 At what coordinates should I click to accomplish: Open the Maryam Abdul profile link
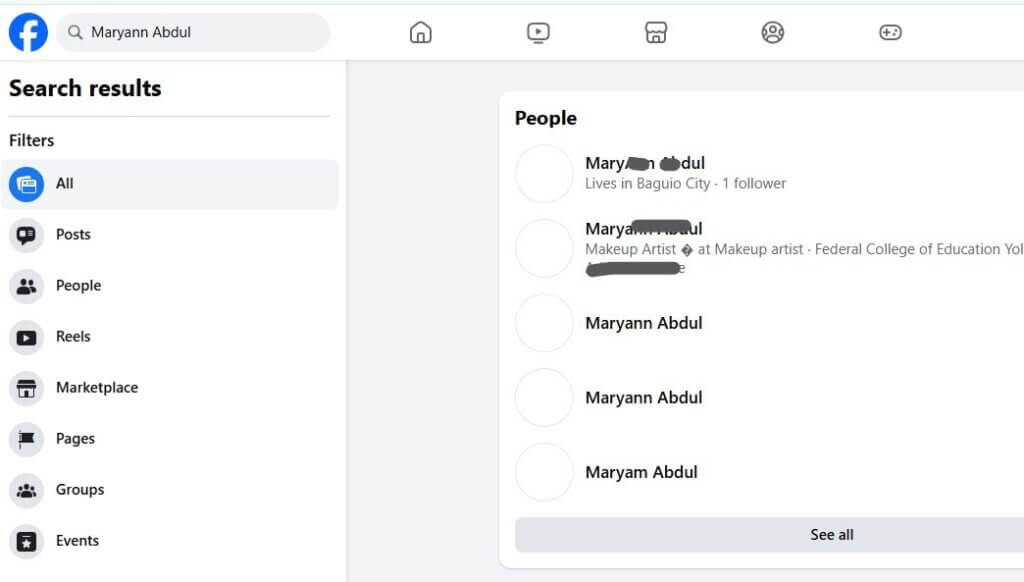pyautogui.click(x=641, y=472)
